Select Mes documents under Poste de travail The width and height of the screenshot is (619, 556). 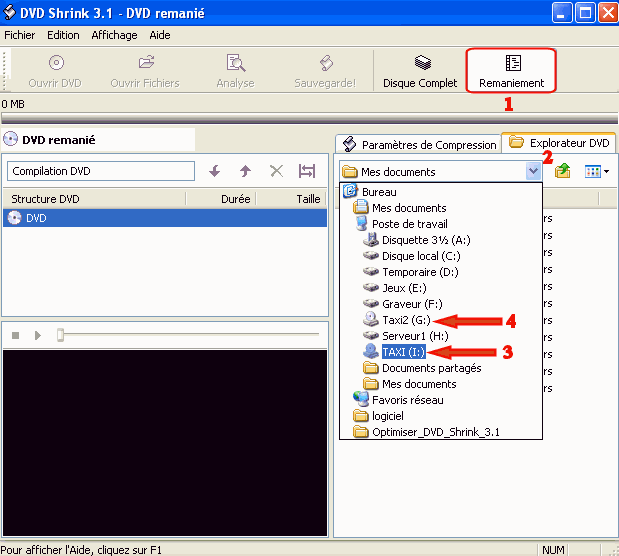pyautogui.click(x=419, y=384)
